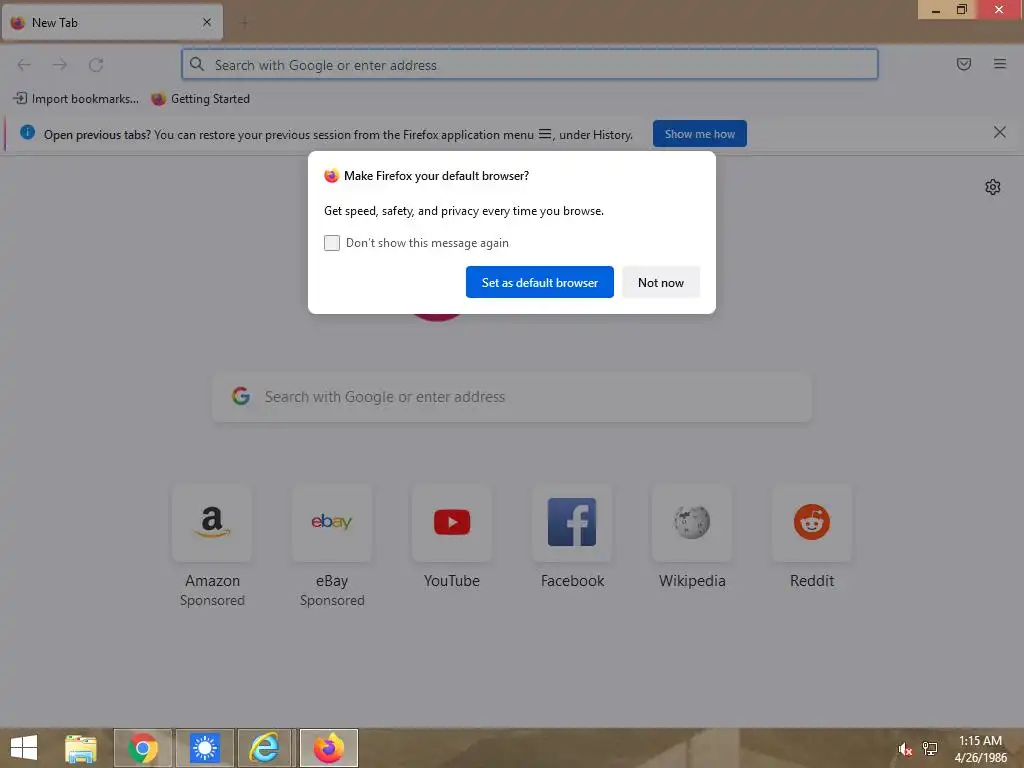Screen dimensions: 1024x768
Task: Click the search magnifier in address bar
Action: [197, 64]
